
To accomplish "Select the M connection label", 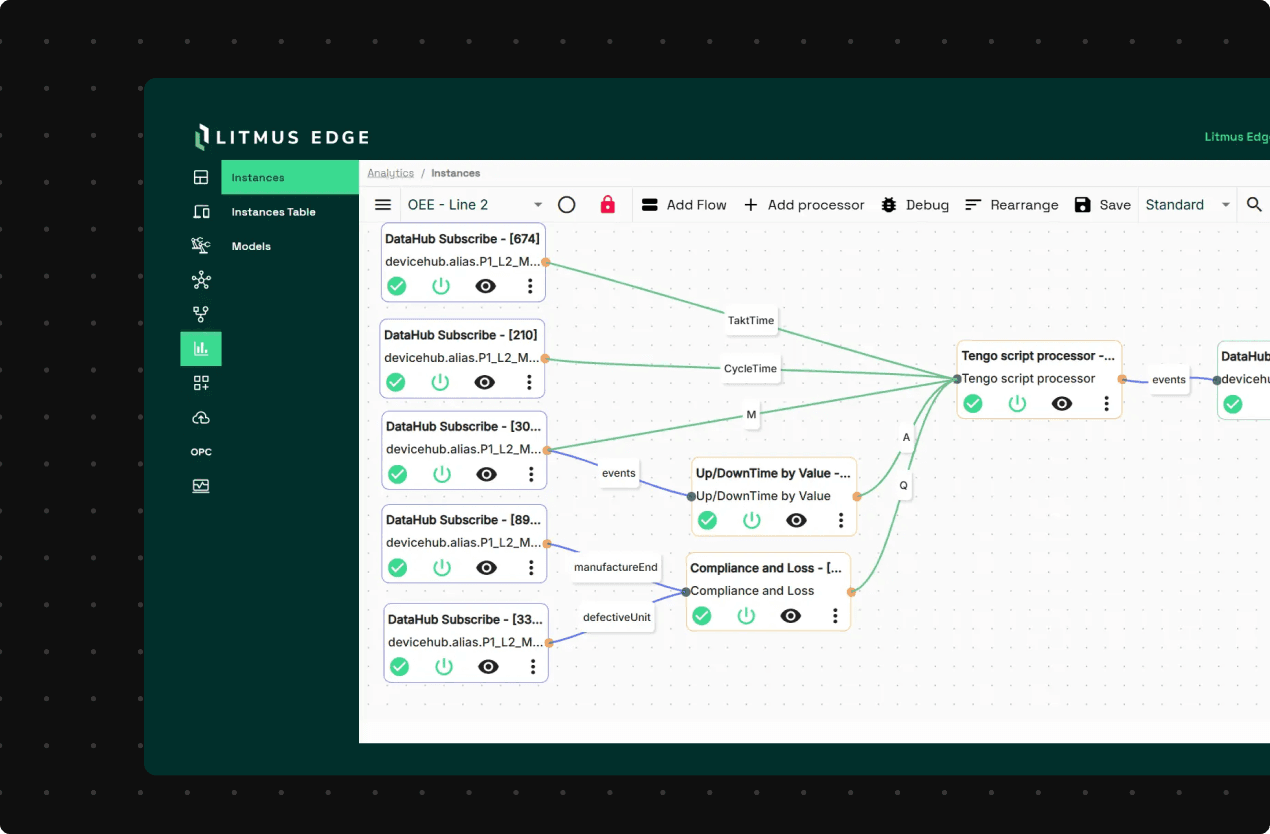I will [751, 415].
